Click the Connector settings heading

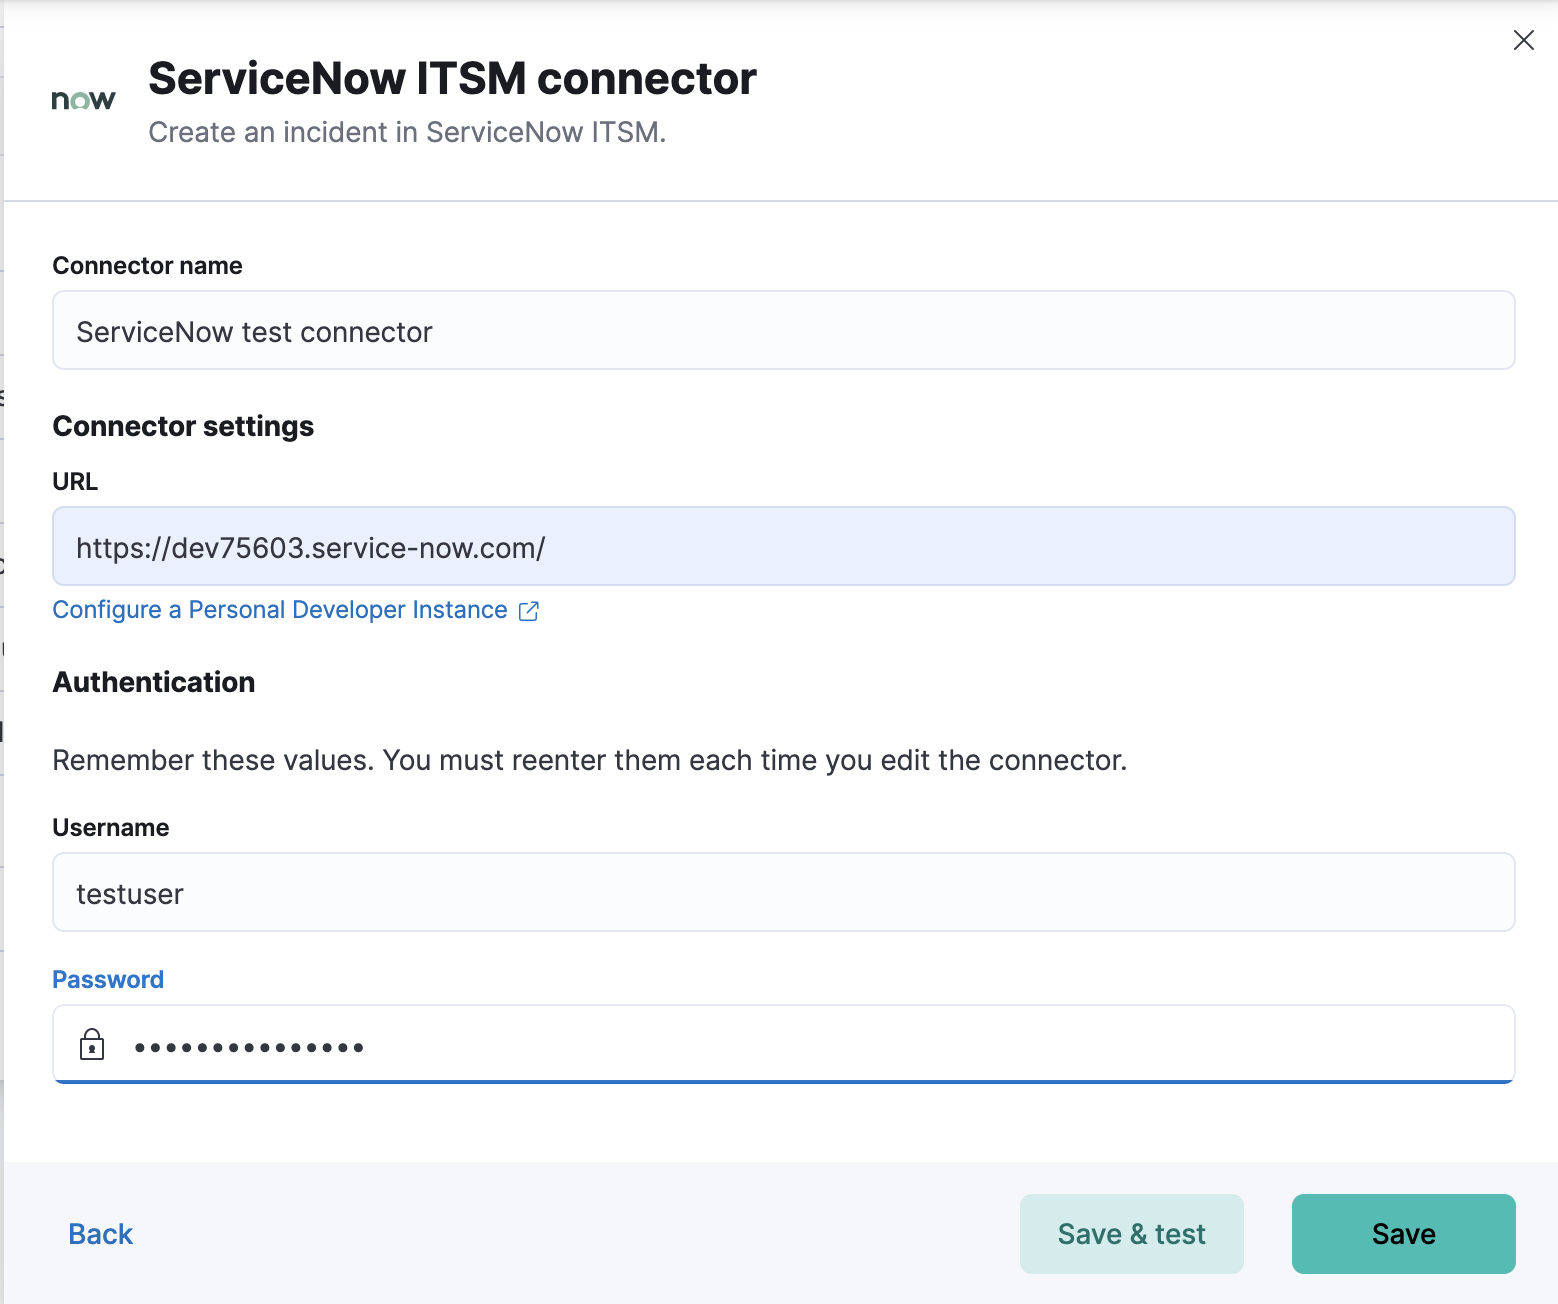(183, 425)
